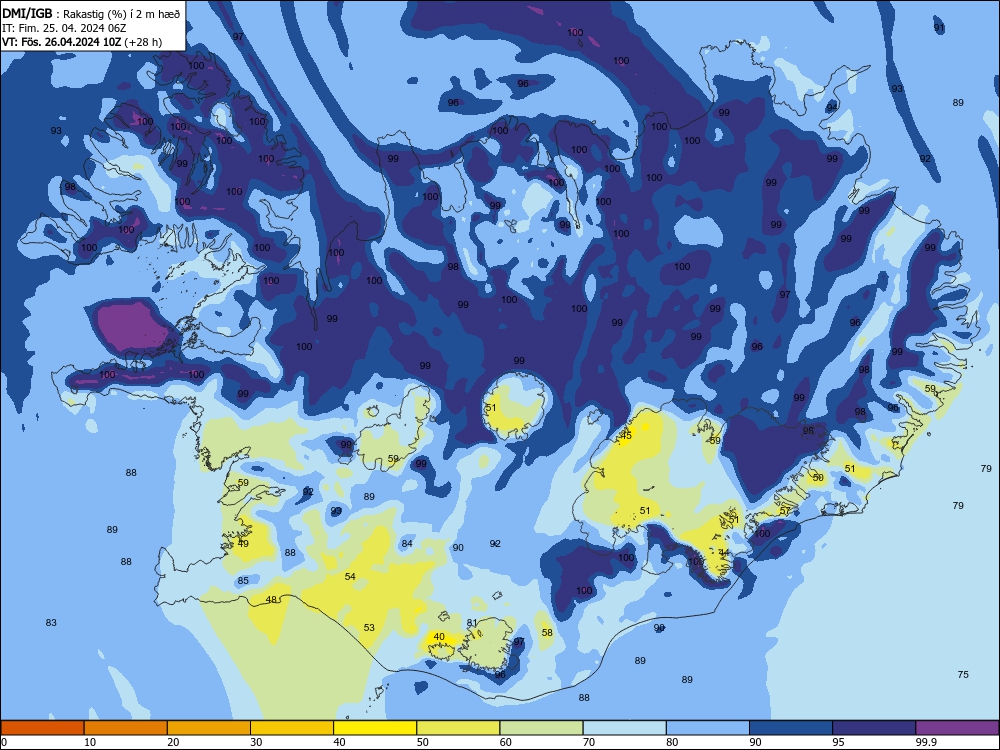Image resolution: width=1000 pixels, height=750 pixels.
Task: Pick the 20–30 amber legend swatch
Action: pyautogui.click(x=209, y=728)
